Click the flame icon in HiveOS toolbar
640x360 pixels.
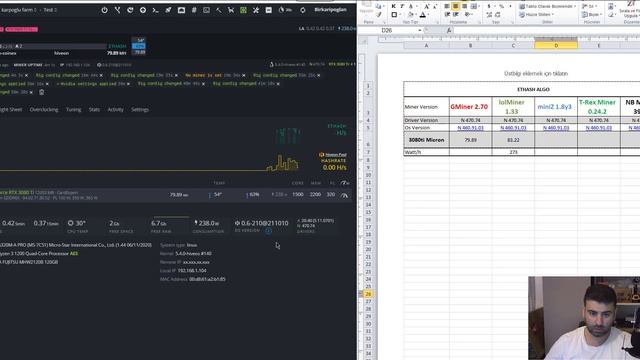[281, 10]
